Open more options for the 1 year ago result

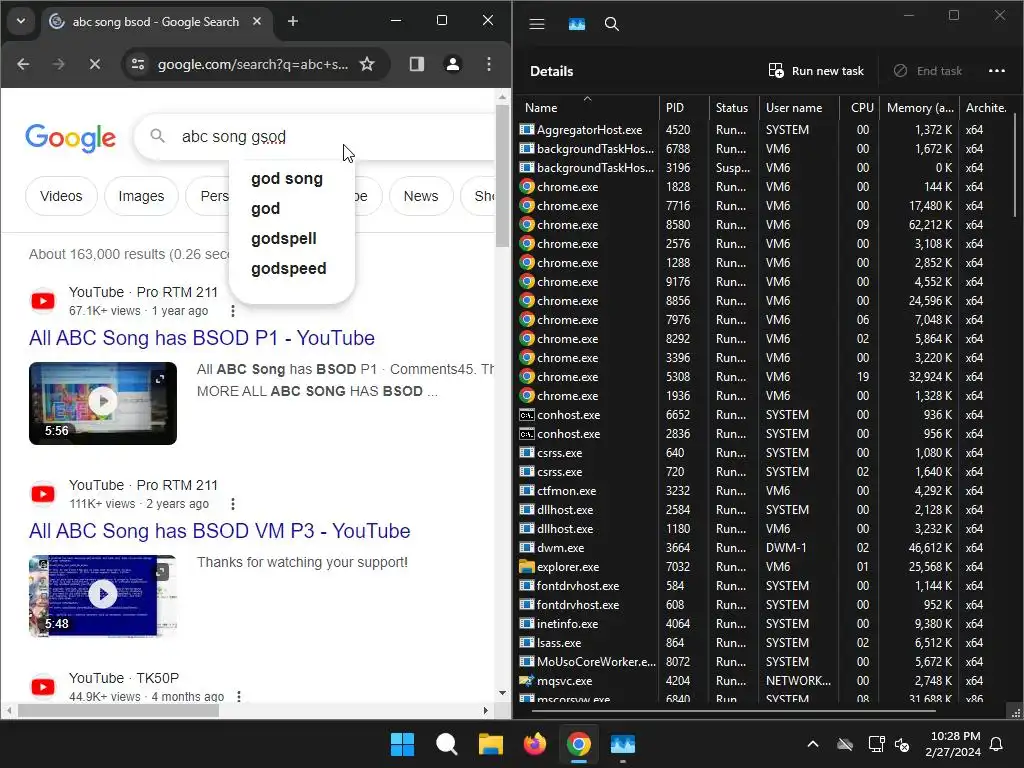[x=232, y=311]
